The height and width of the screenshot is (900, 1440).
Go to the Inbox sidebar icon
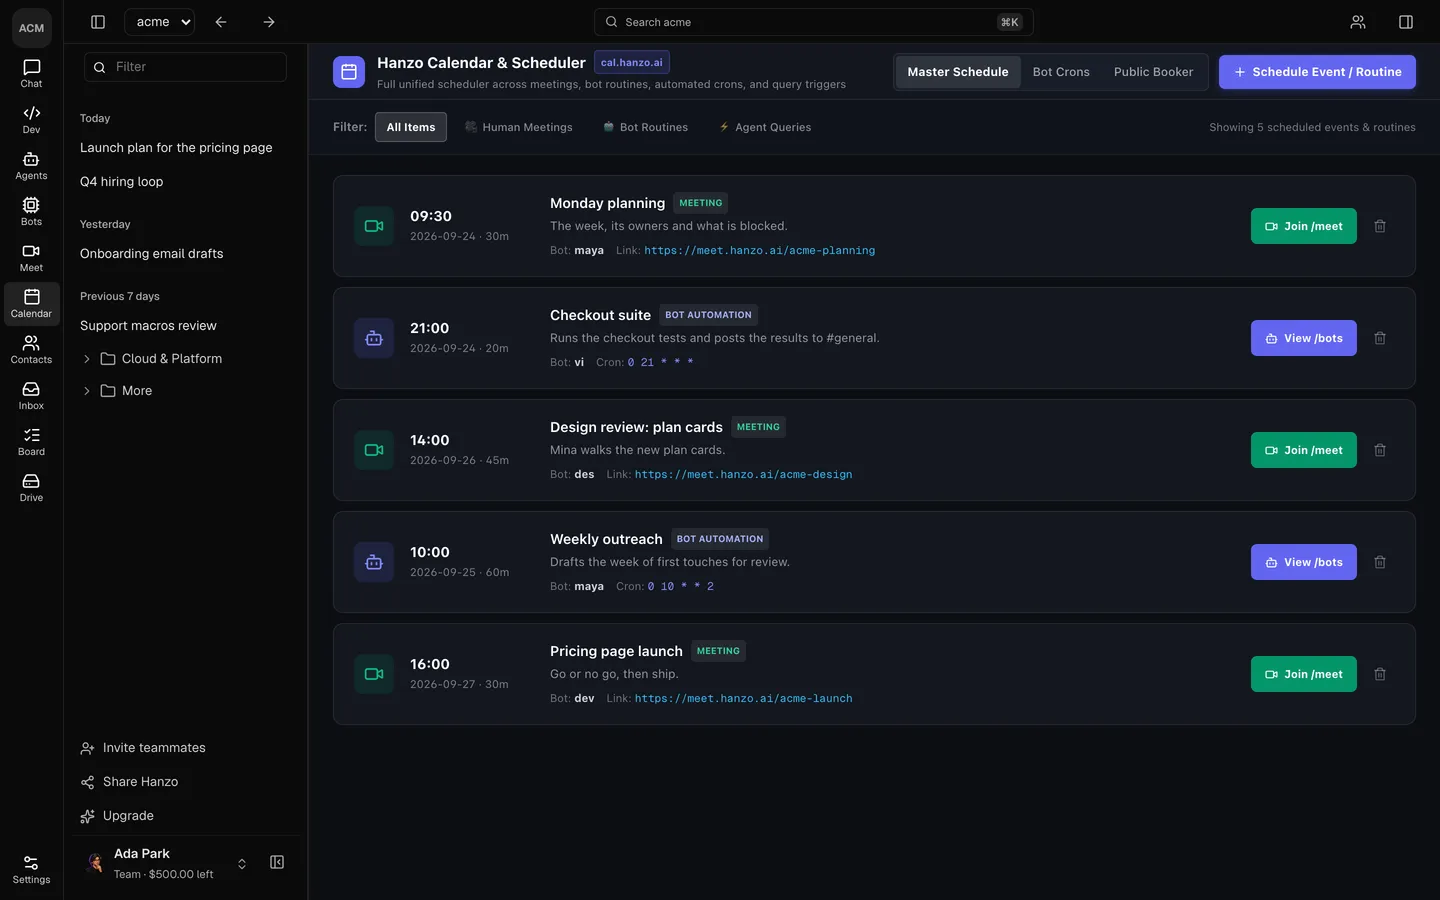[31, 396]
